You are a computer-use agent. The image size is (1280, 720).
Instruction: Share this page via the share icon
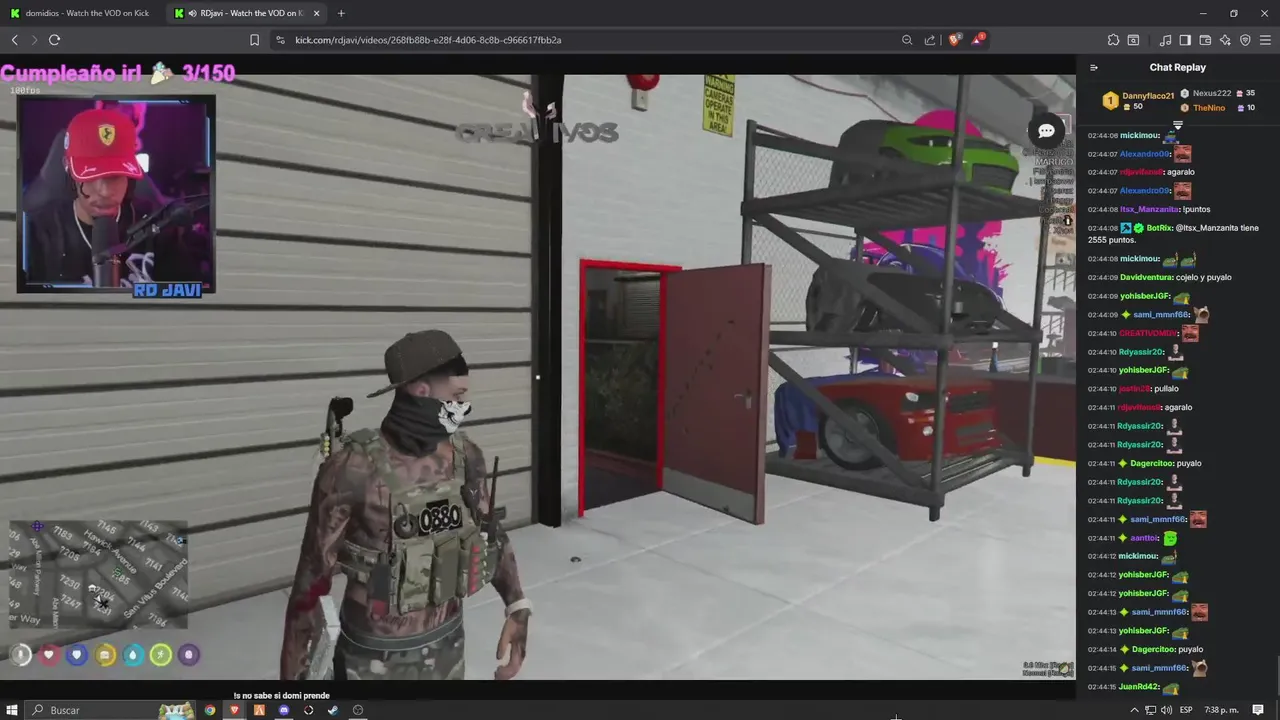[x=930, y=40]
